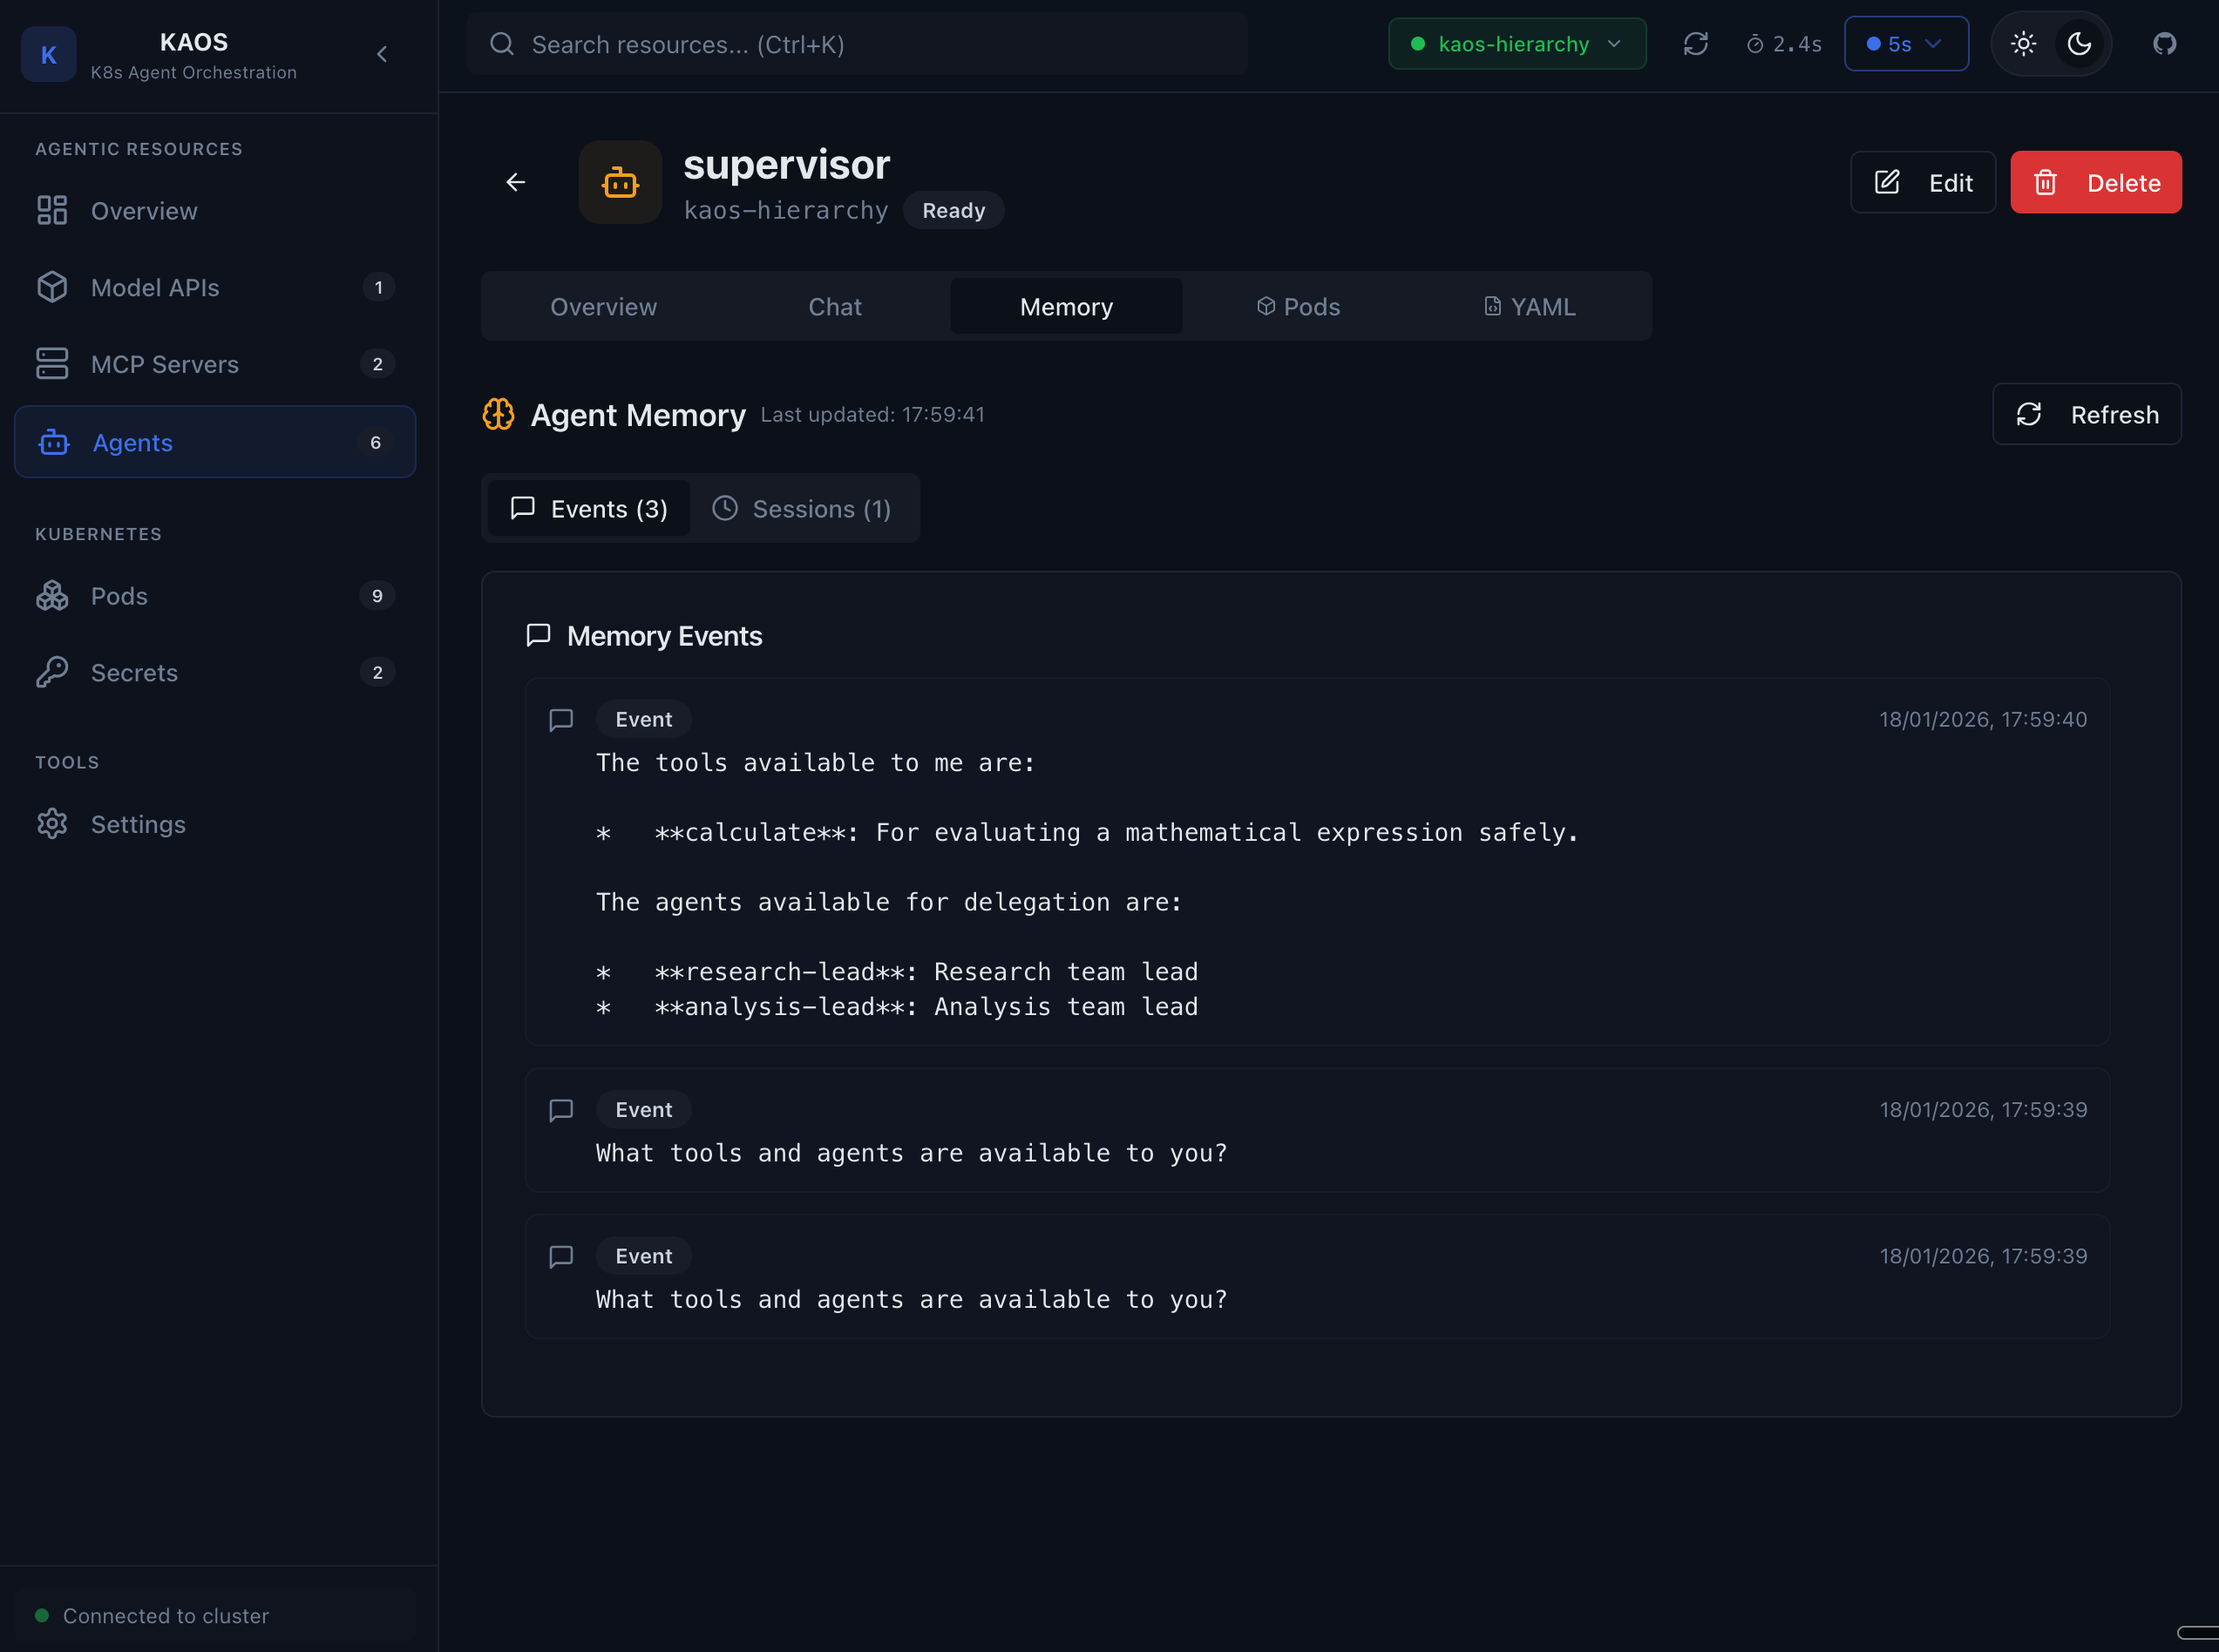This screenshot has width=2219, height=1652.
Task: Collapse the sidebar with chevron
Action: click(382, 54)
